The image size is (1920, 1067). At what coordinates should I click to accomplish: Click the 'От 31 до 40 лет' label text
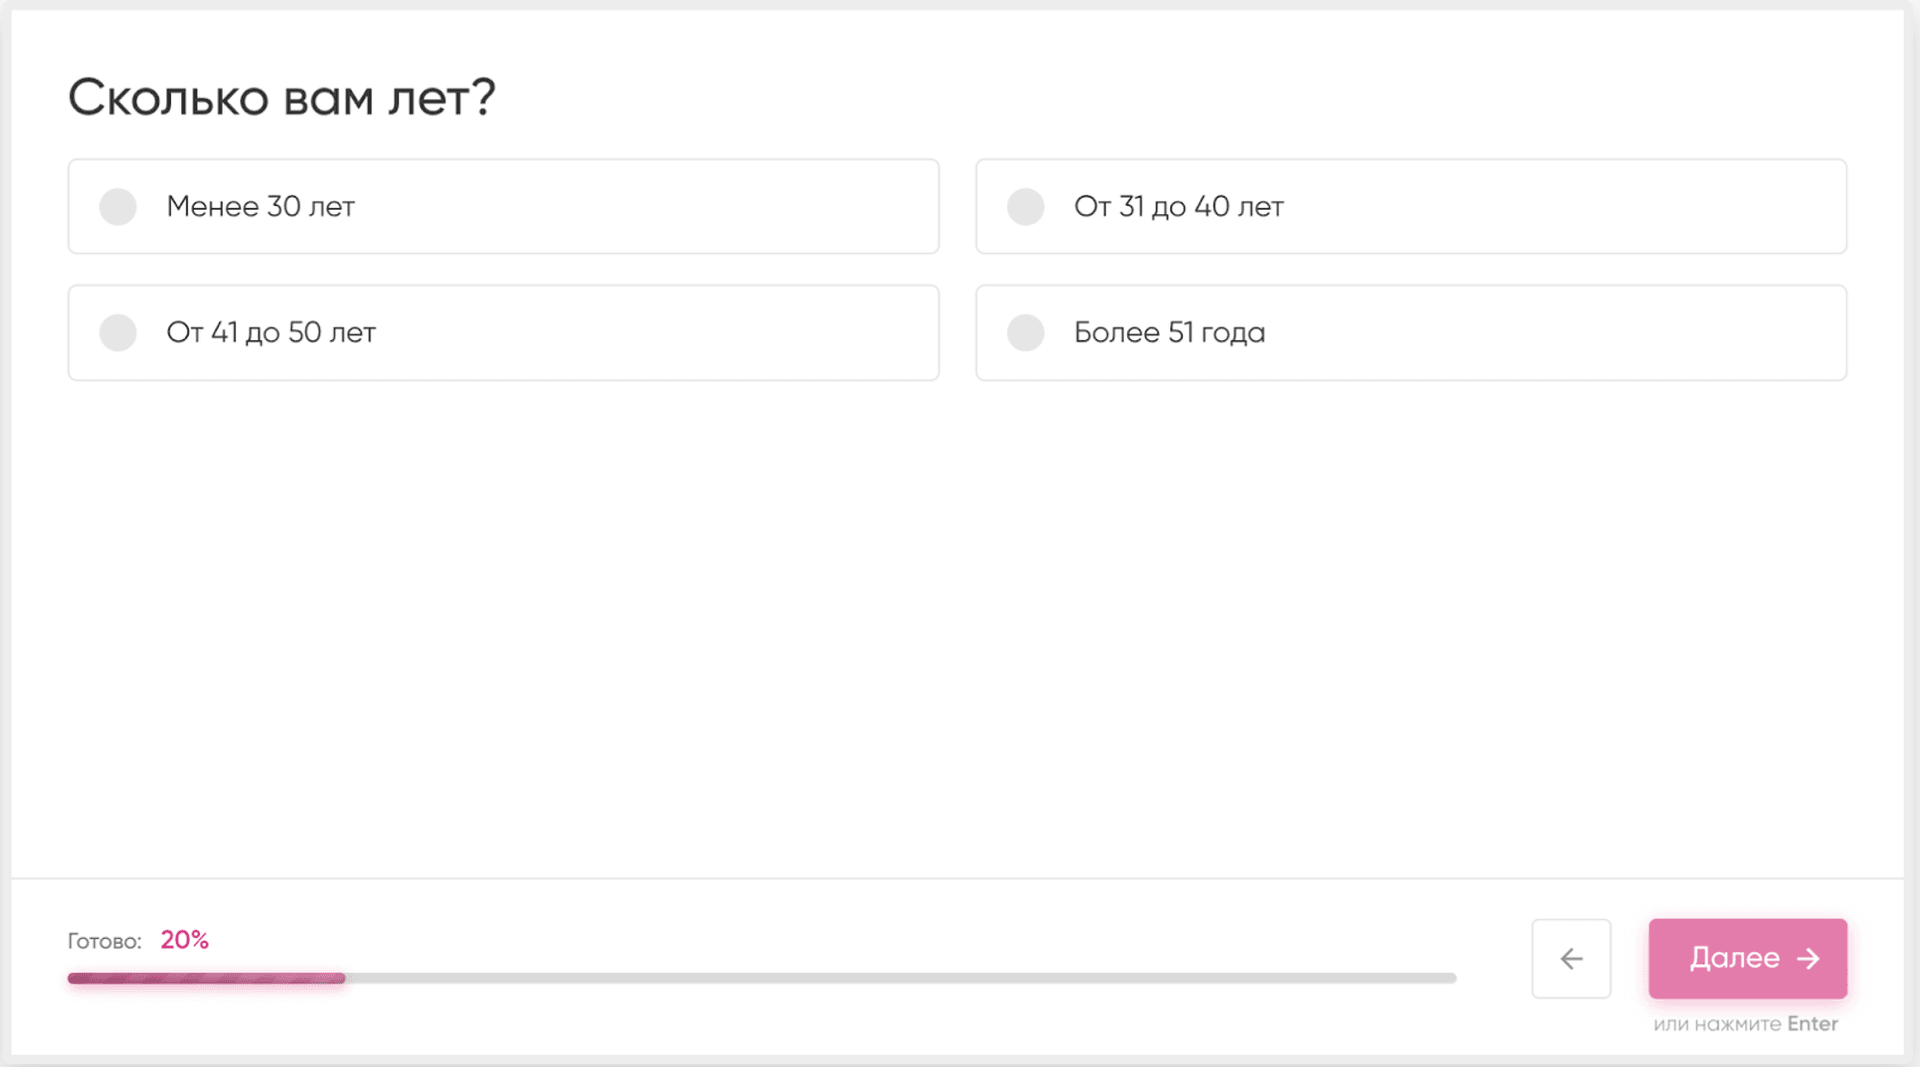pos(1178,207)
